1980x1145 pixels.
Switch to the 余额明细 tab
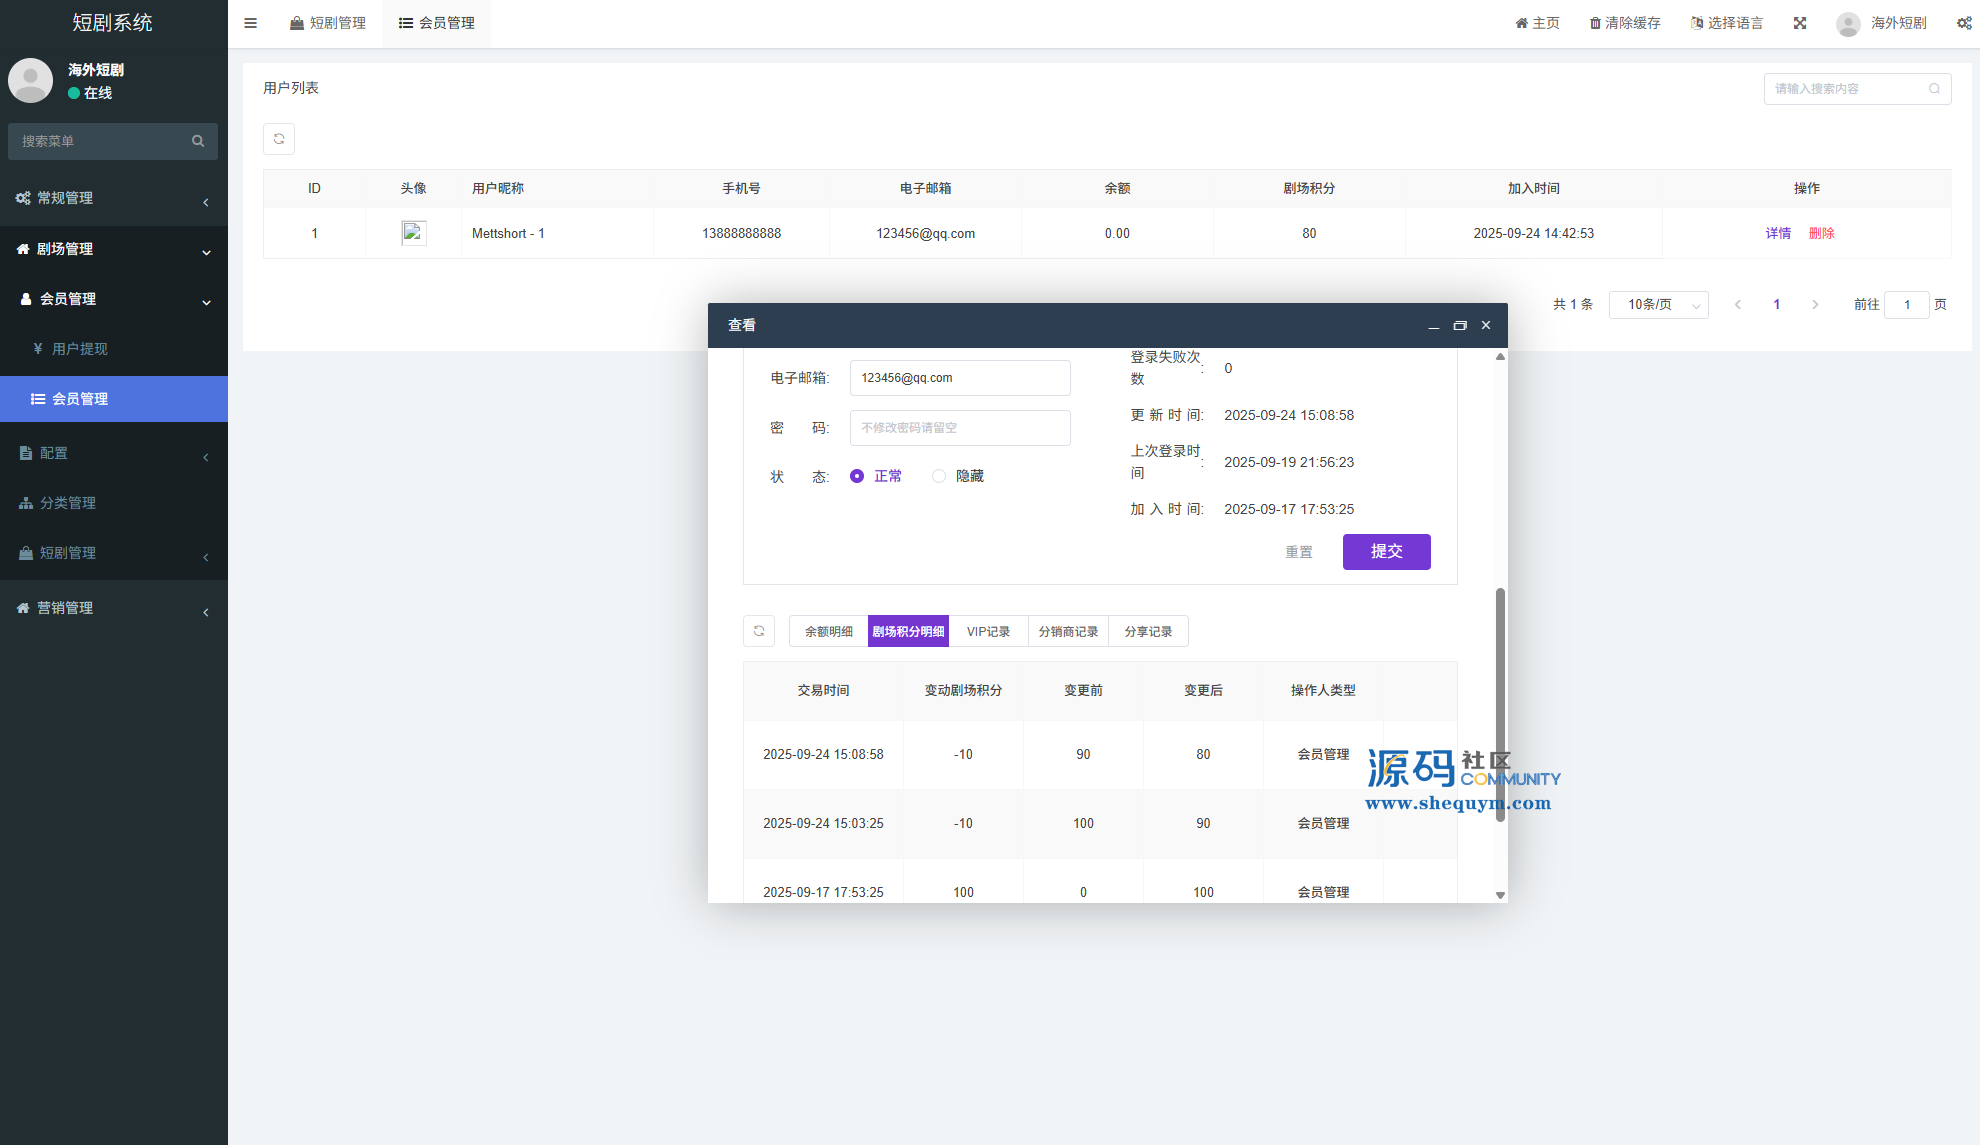click(x=828, y=631)
